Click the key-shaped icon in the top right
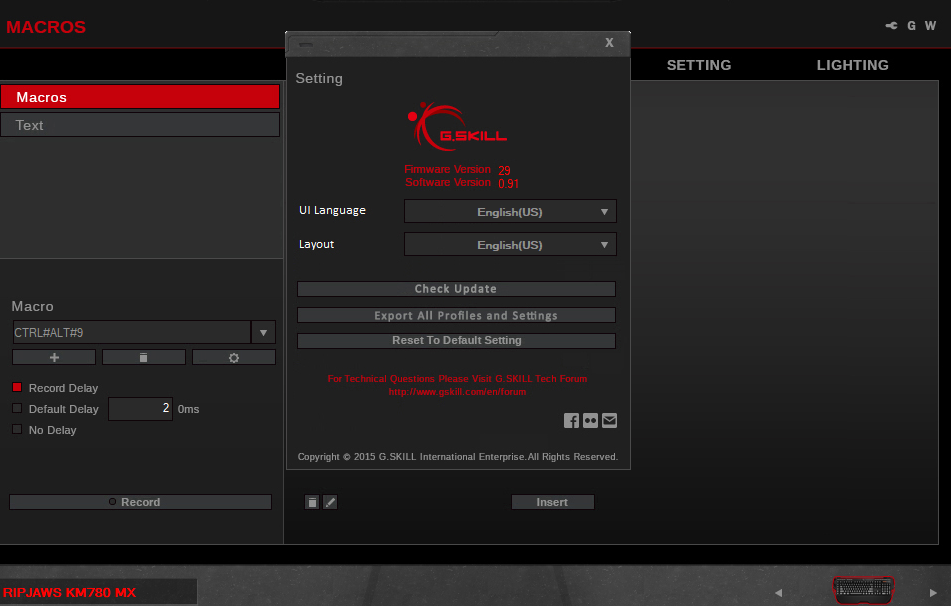 [891, 25]
